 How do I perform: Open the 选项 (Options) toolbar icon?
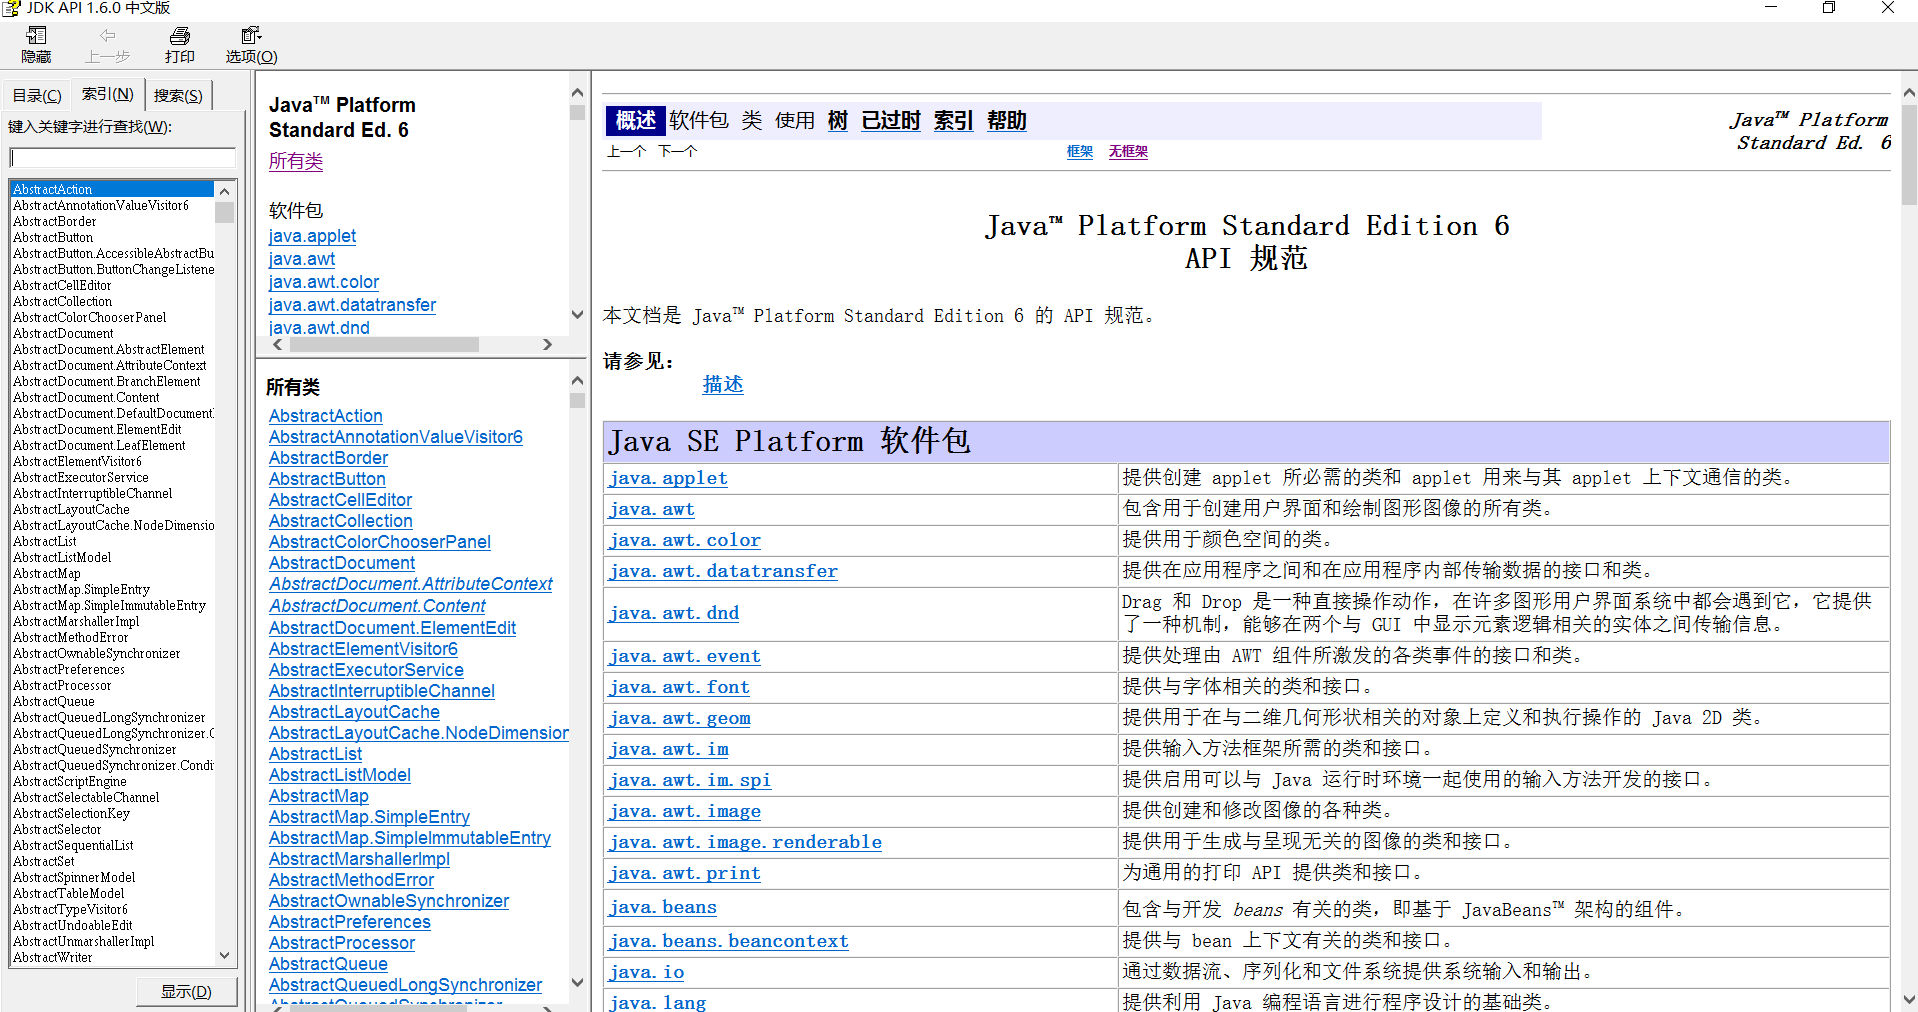[251, 45]
